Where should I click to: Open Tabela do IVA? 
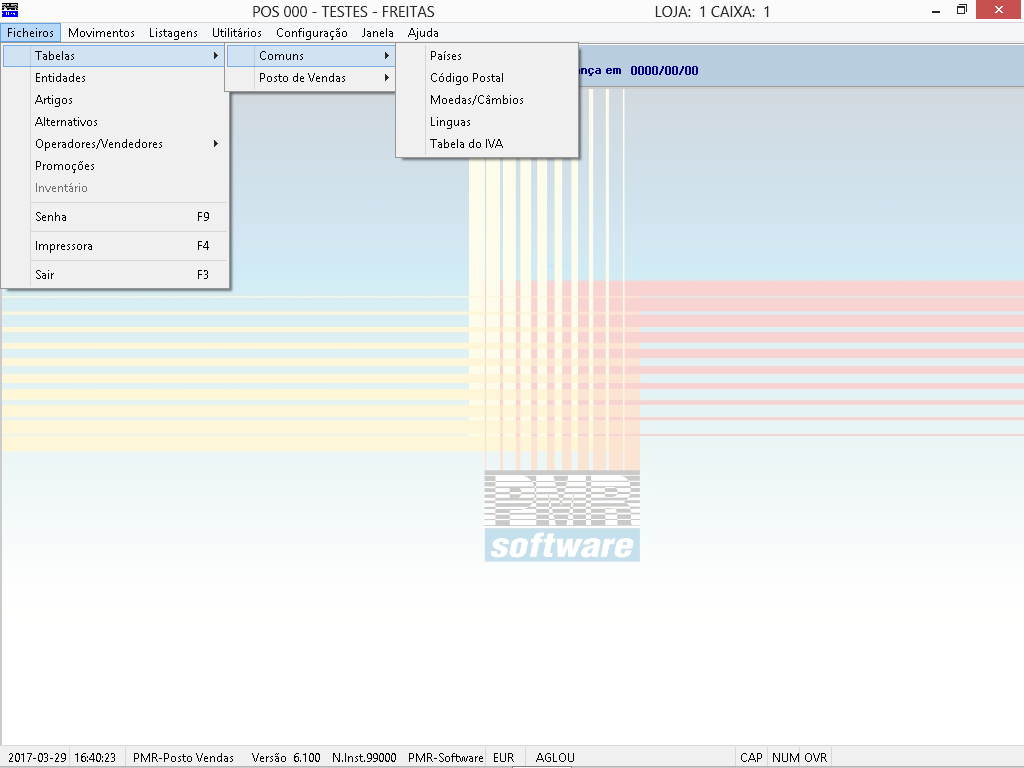[x=466, y=144]
